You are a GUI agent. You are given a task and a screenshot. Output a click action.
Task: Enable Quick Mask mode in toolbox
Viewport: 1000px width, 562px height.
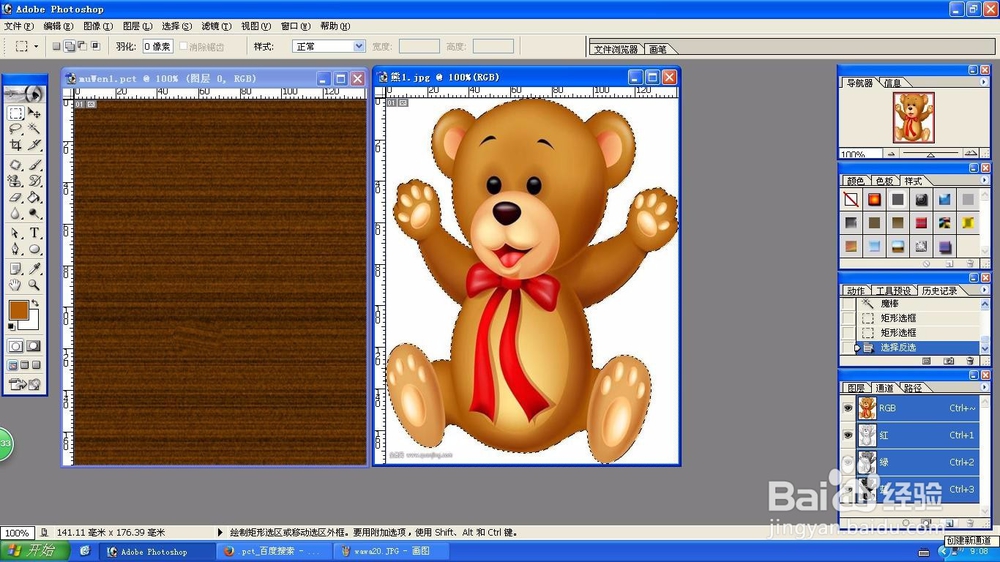click(34, 346)
